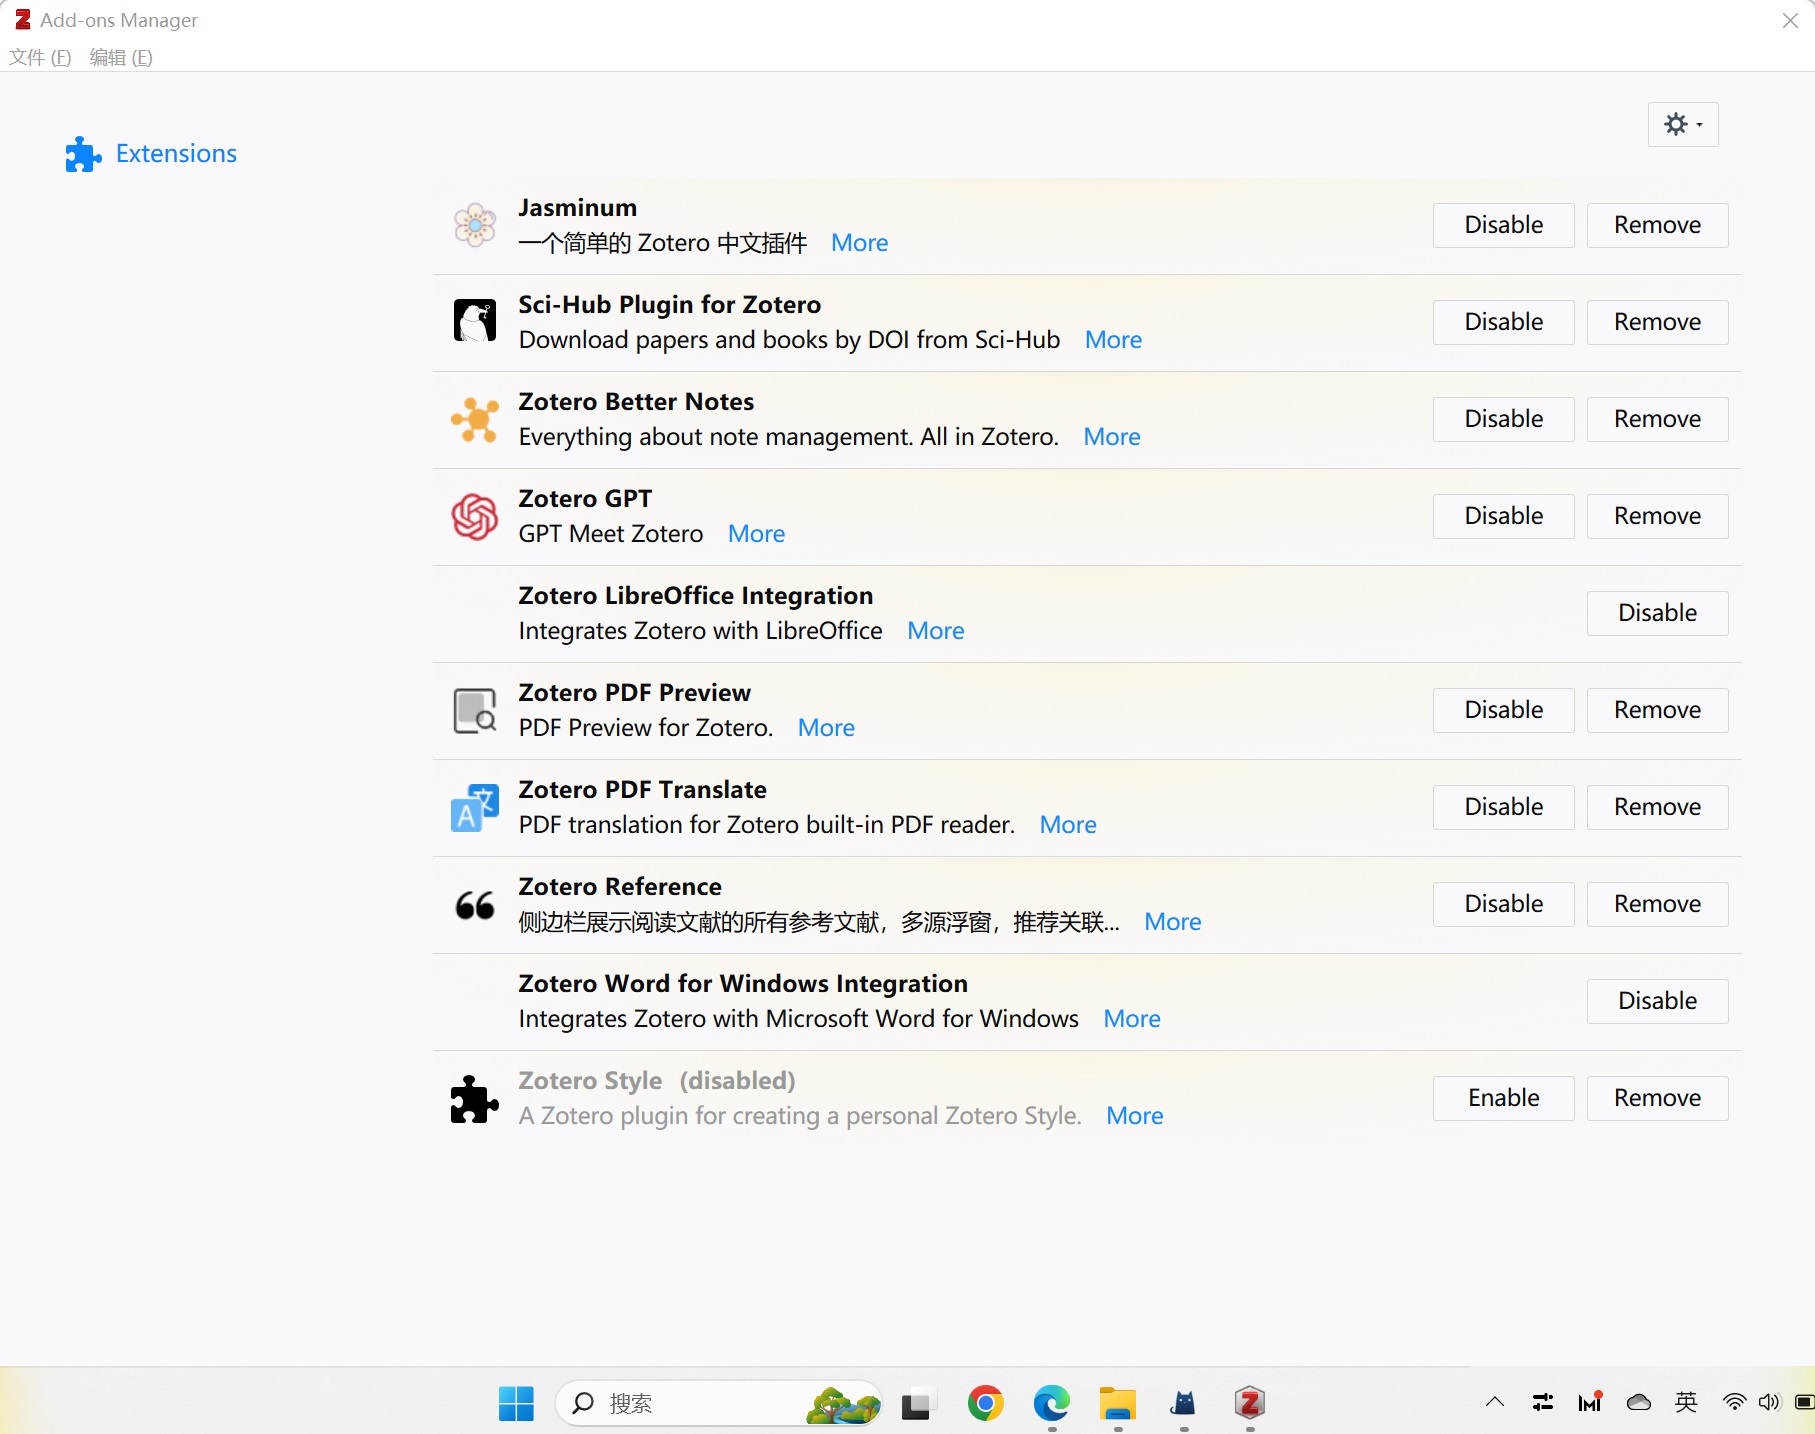The image size is (1815, 1434).
Task: Click the blue cat app in the taskbar
Action: coord(1183,1403)
